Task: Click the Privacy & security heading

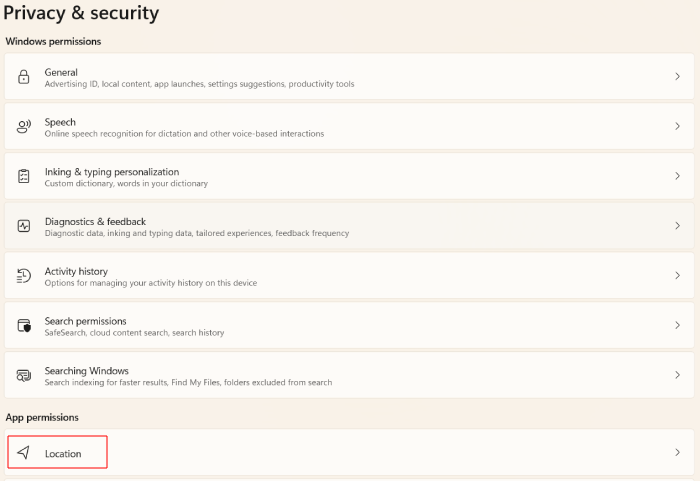Action: coord(81,14)
